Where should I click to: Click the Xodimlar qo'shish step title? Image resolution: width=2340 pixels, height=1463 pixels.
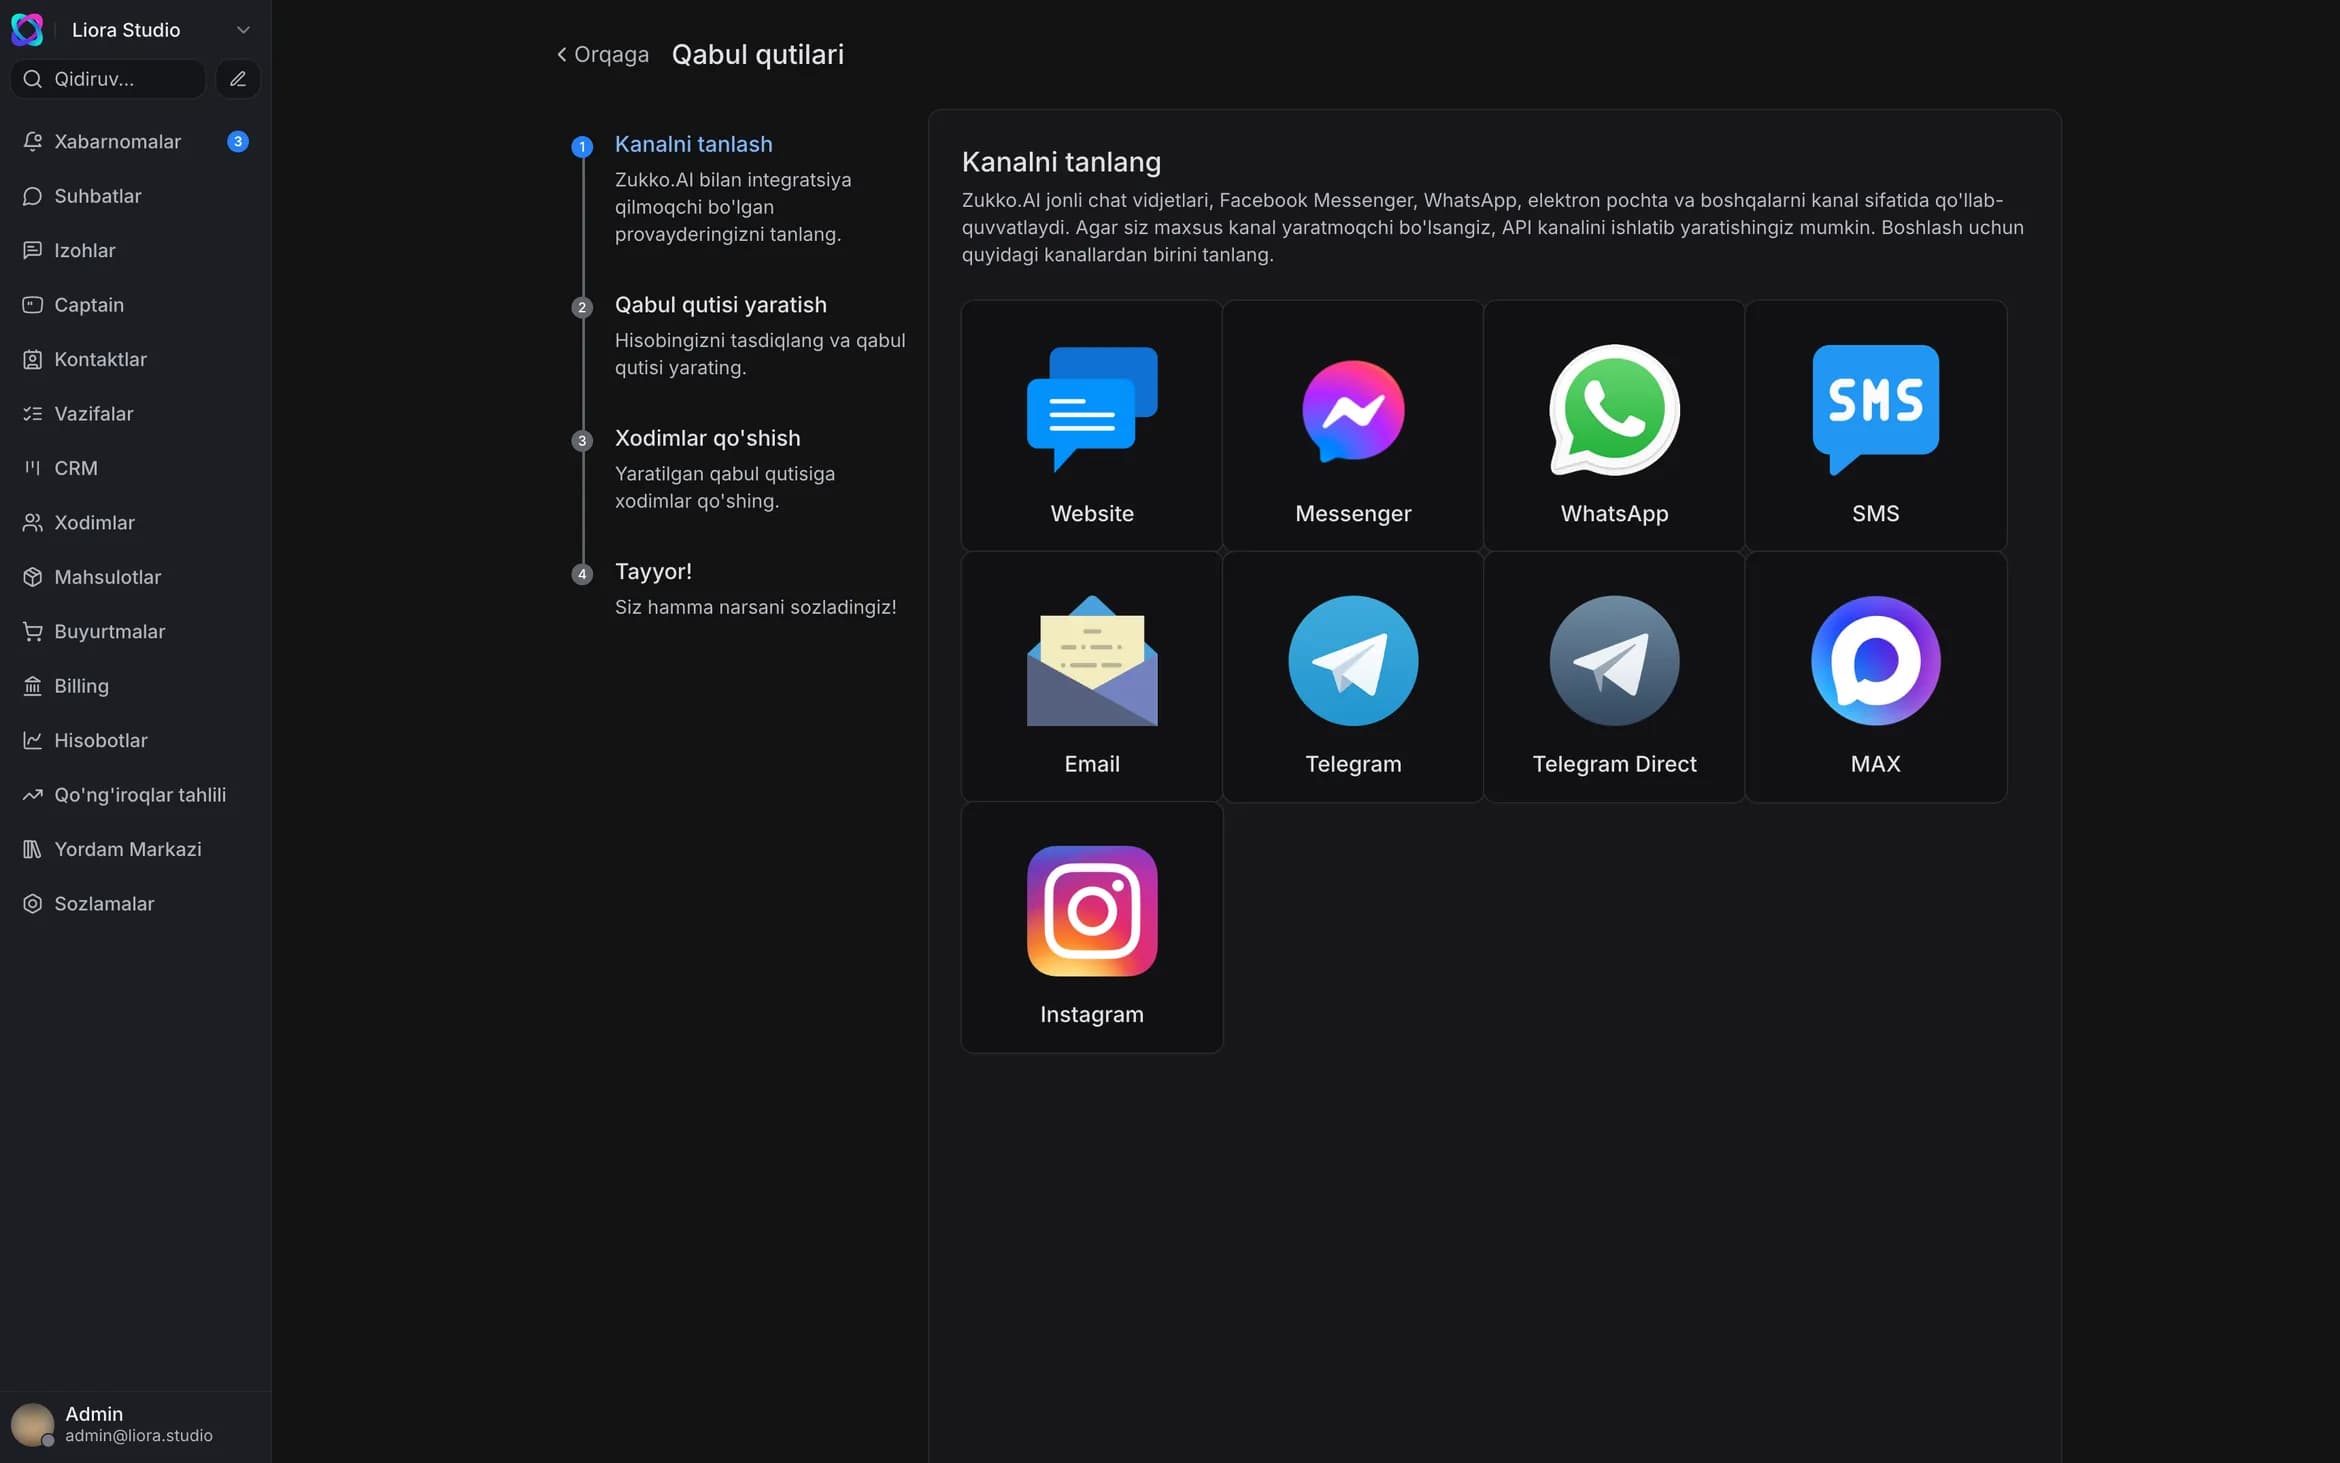pyautogui.click(x=707, y=438)
